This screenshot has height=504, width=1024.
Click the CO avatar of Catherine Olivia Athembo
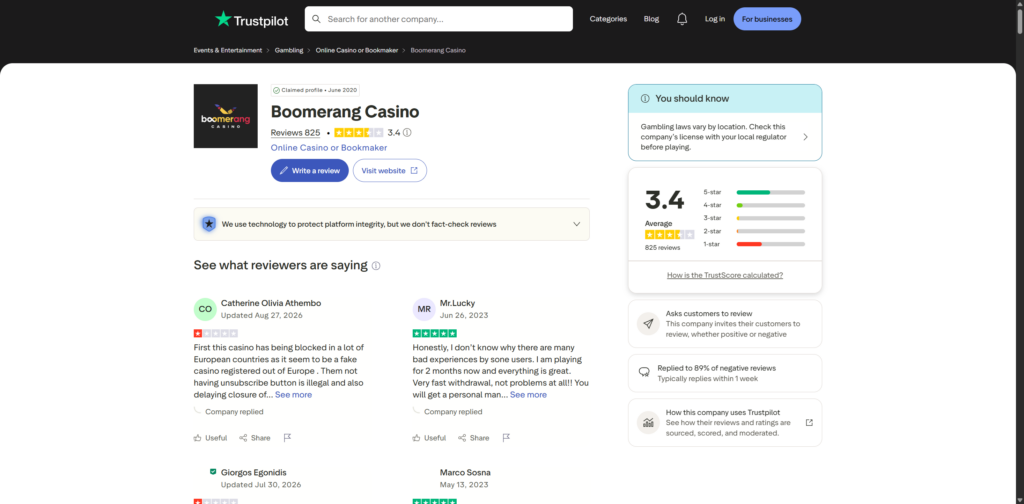pyautogui.click(x=205, y=309)
